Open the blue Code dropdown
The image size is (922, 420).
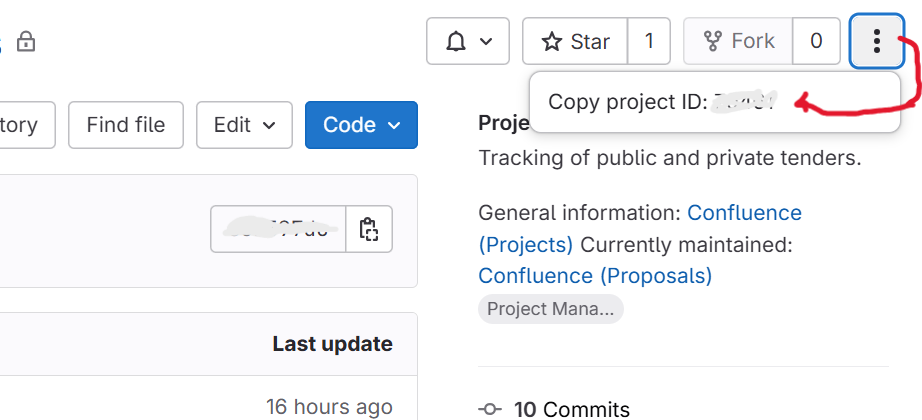click(x=361, y=125)
